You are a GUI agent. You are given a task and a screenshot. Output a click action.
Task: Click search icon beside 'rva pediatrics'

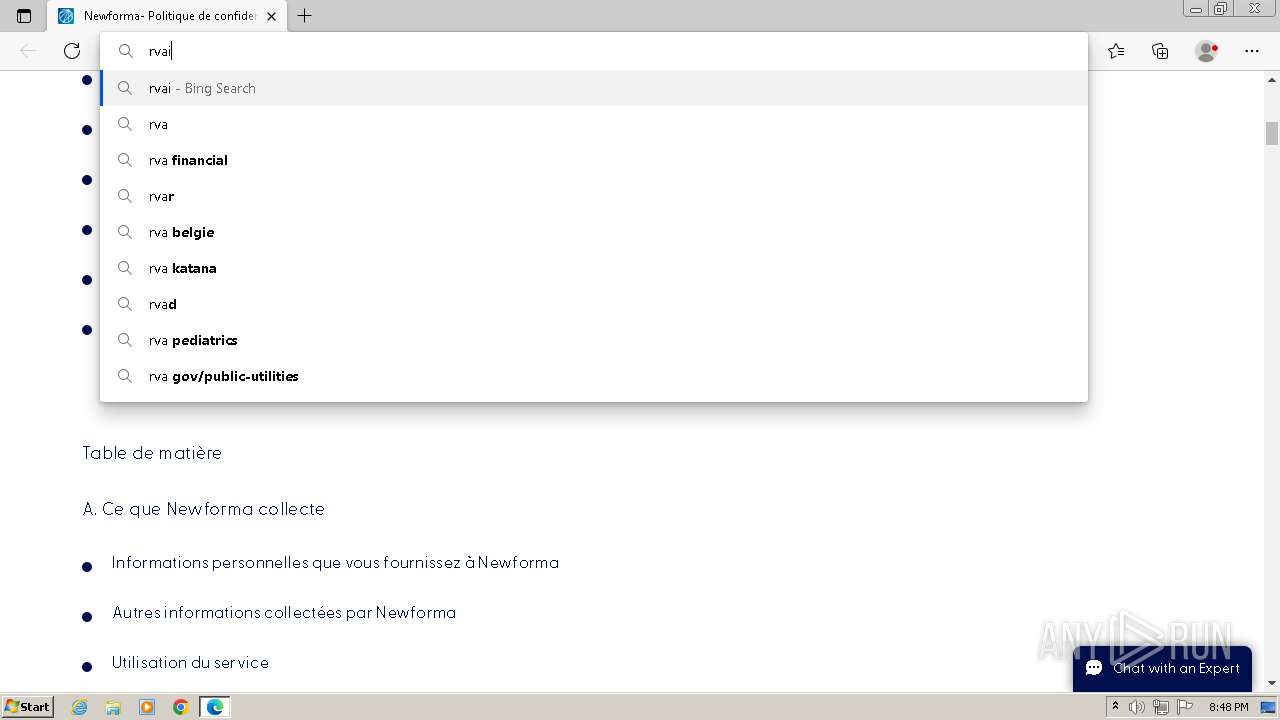pos(125,340)
